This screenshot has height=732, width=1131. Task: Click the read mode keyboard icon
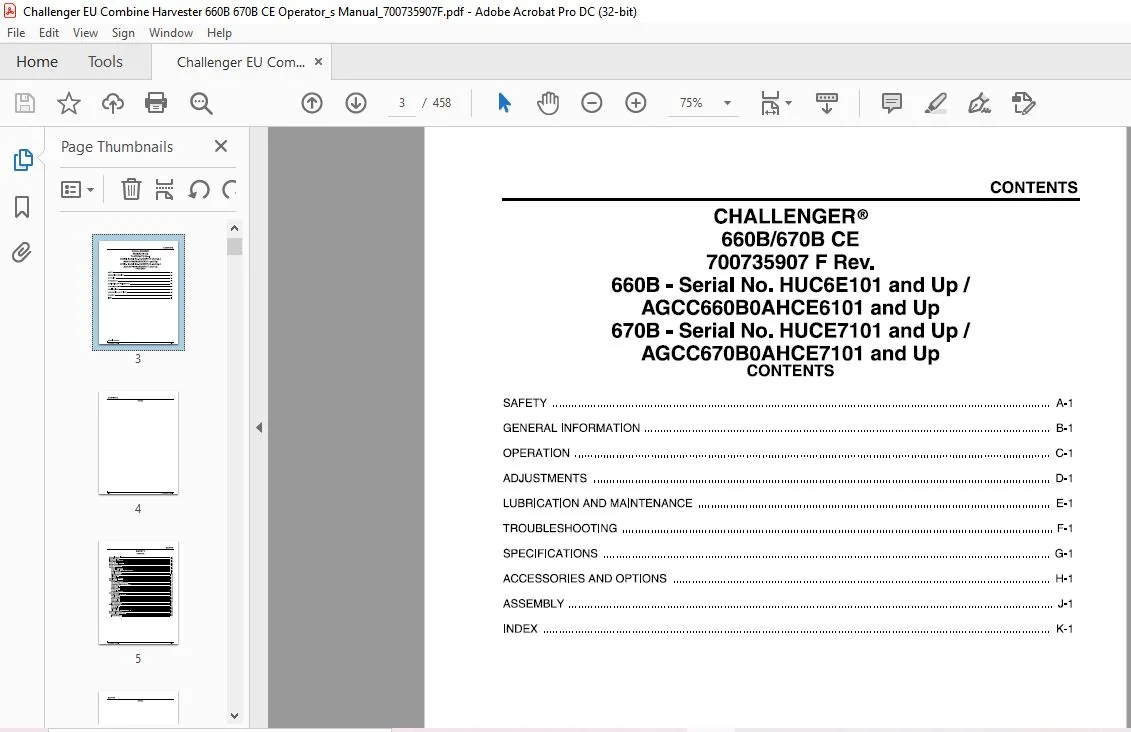pos(827,103)
